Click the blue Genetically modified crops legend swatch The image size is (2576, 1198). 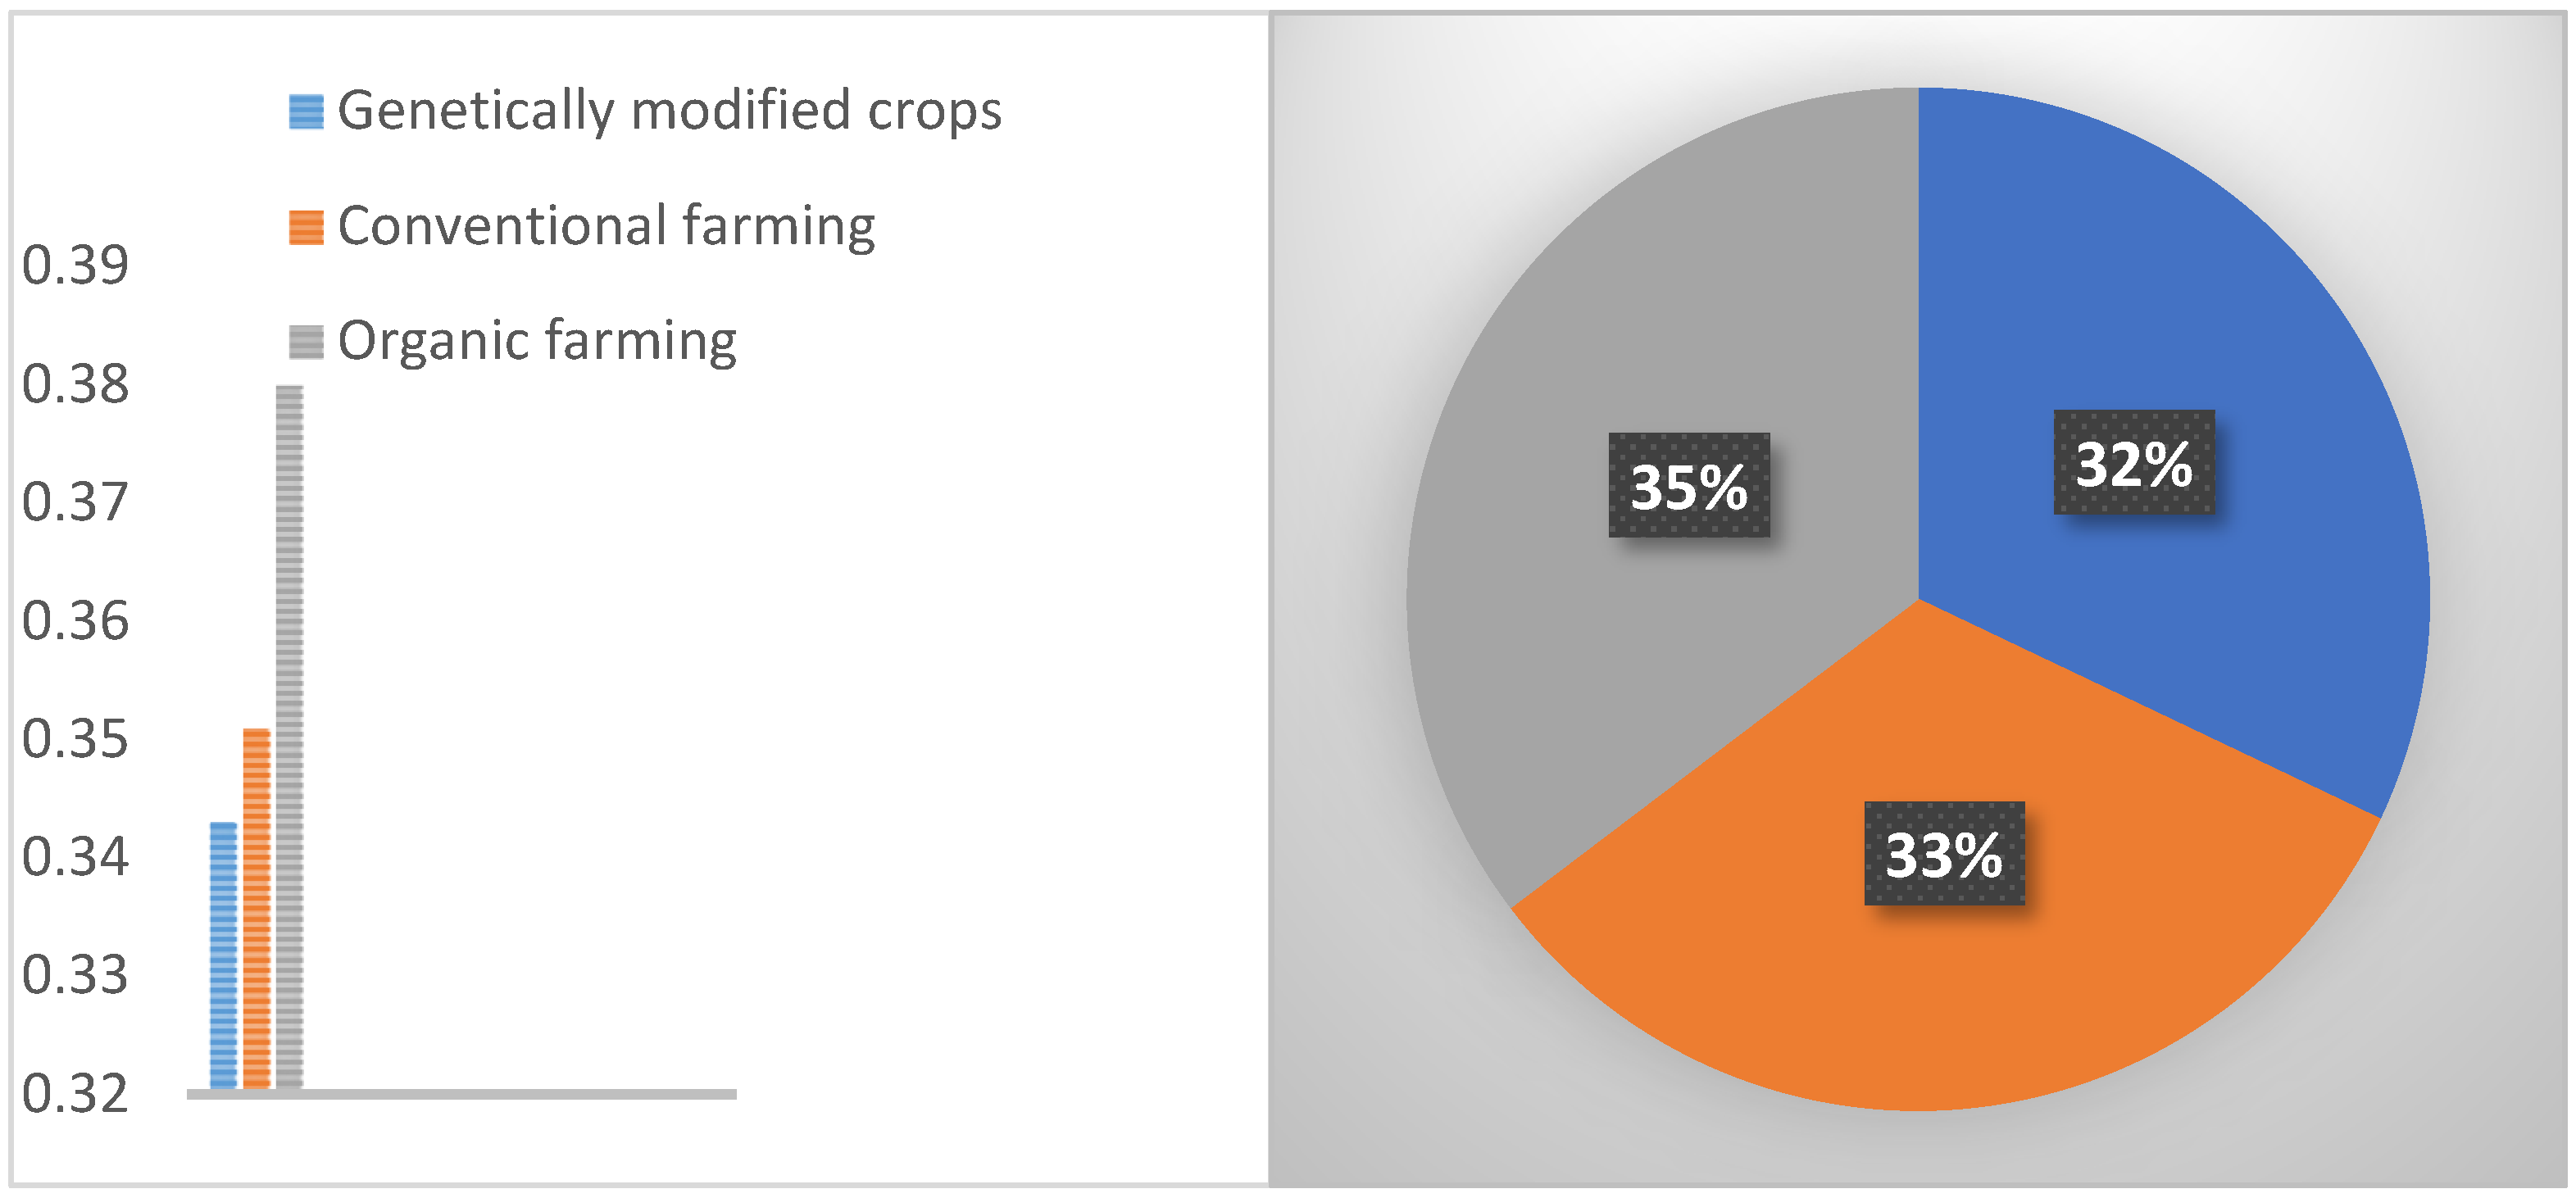(x=306, y=111)
